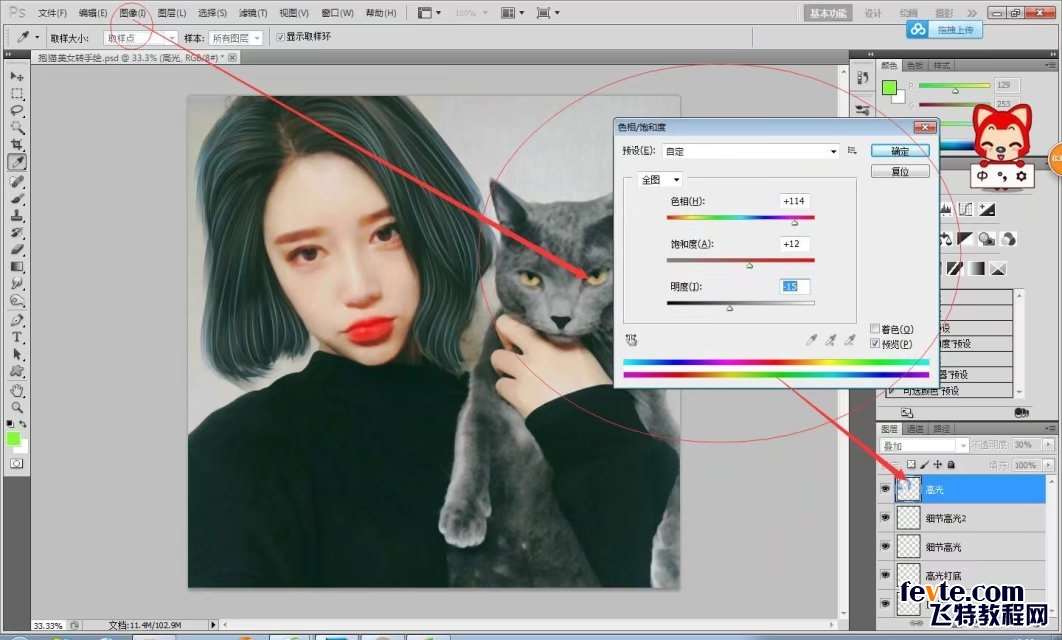Switch to the 设计 workspace
Screen dimensions: 1062x640
(873, 14)
